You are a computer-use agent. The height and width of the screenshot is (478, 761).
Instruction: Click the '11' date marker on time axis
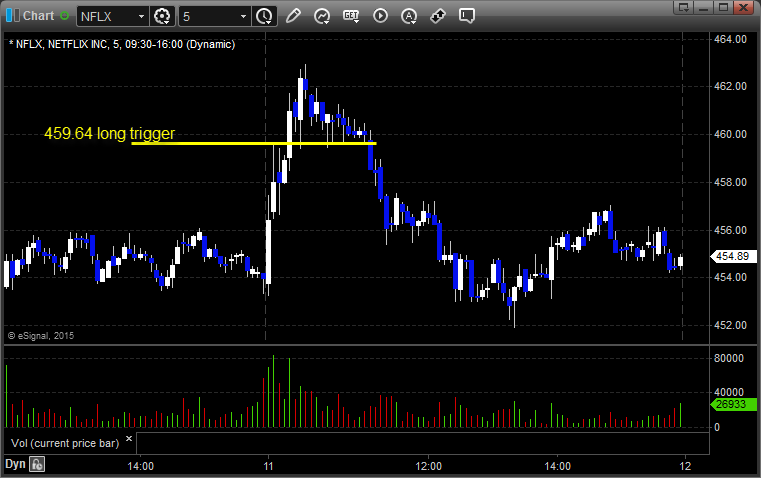(268, 466)
